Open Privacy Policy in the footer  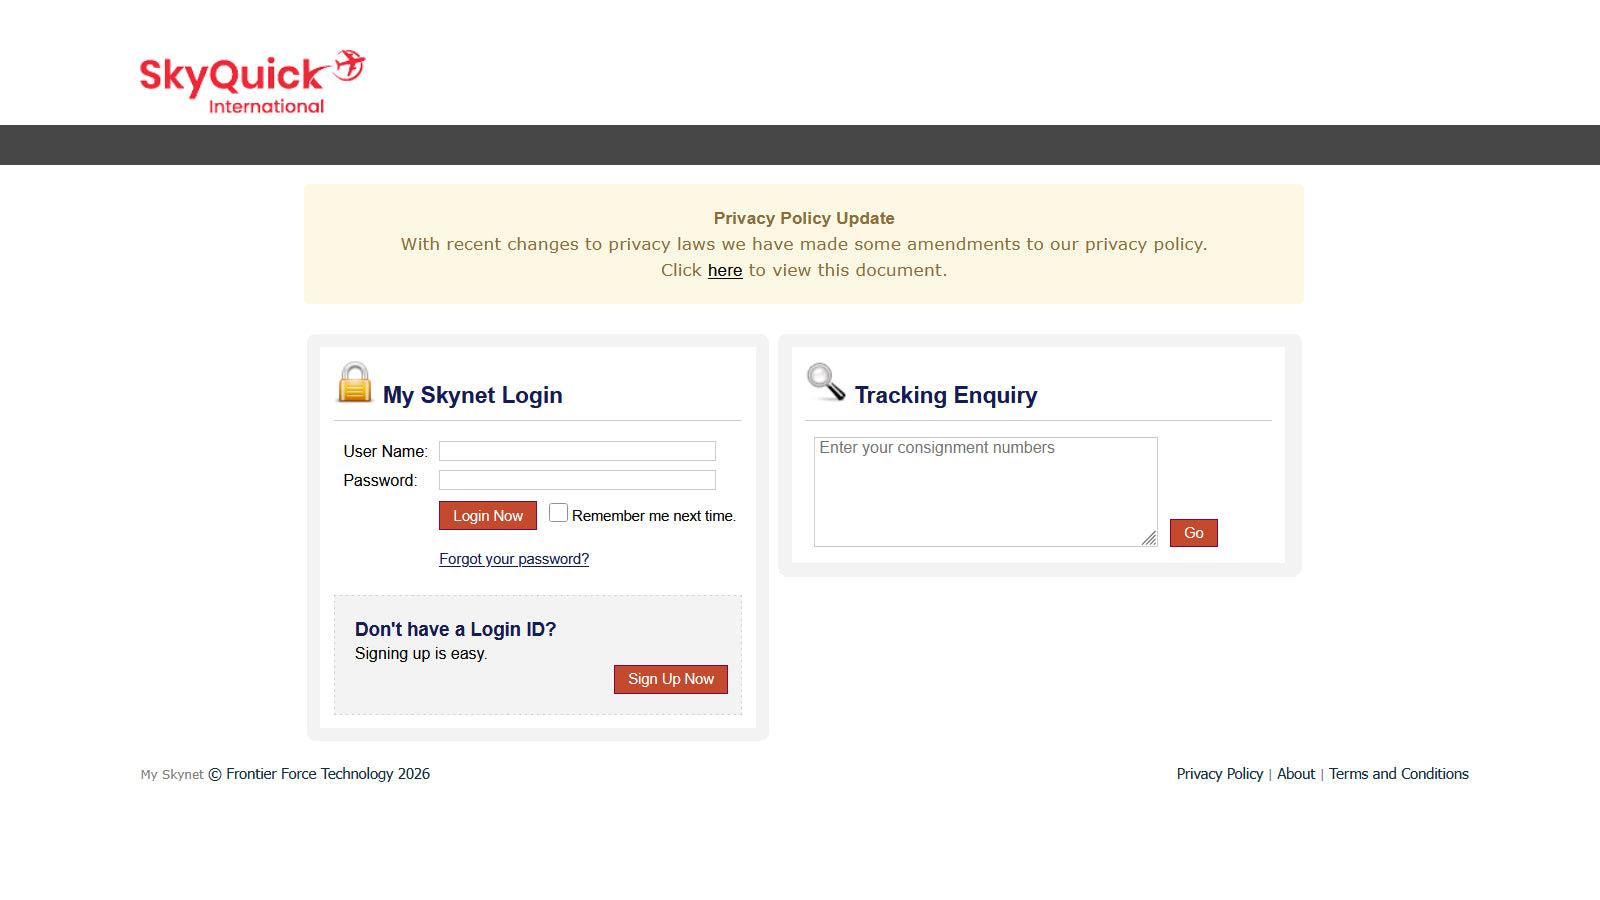[x=1219, y=774]
